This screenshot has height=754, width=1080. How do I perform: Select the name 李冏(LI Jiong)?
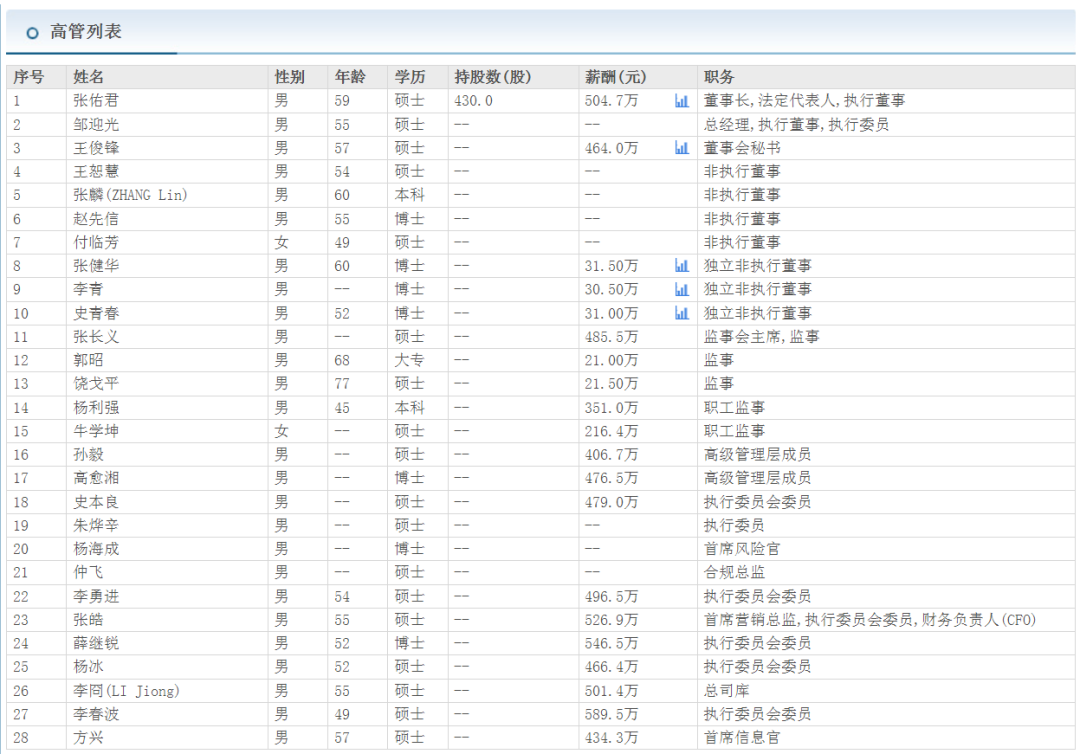126,691
